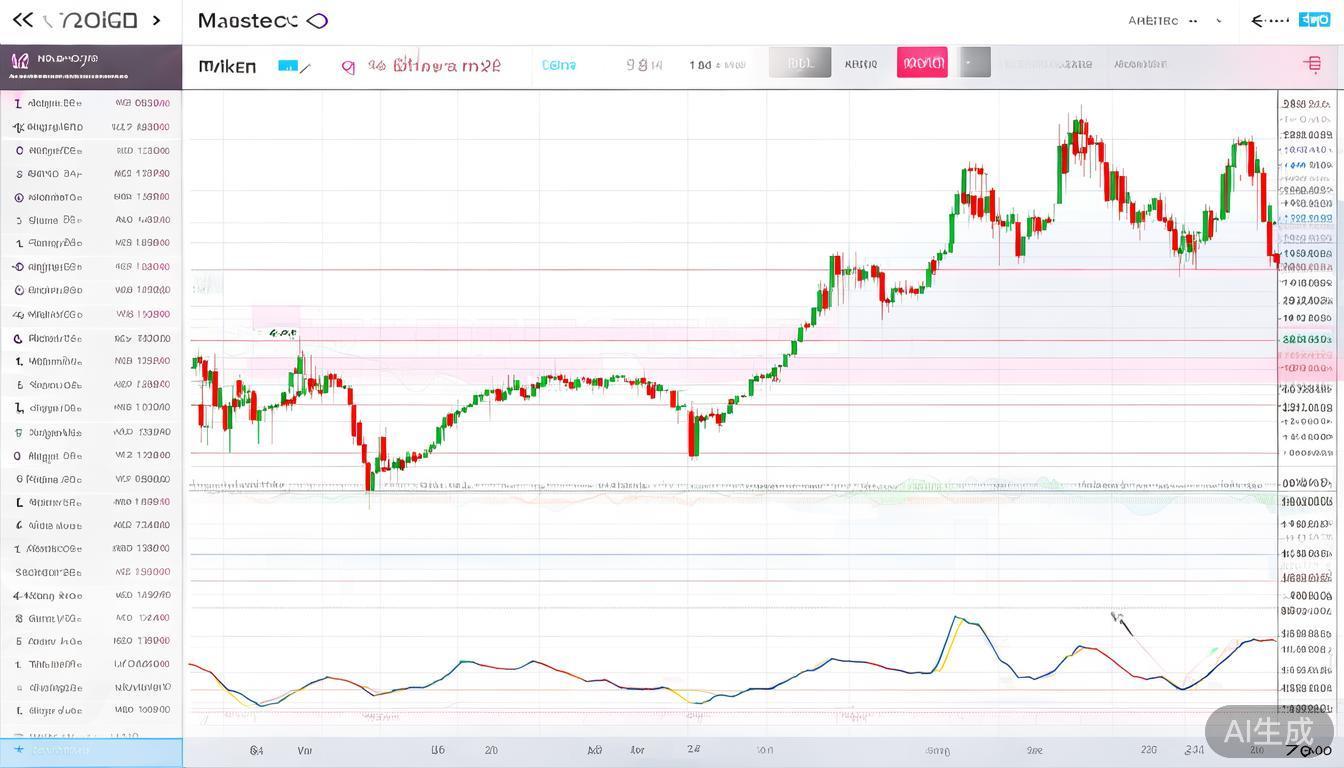Screen dimensions: 1344x768
Task: Click the pink highlighted toolbar button
Action: (x=921, y=63)
